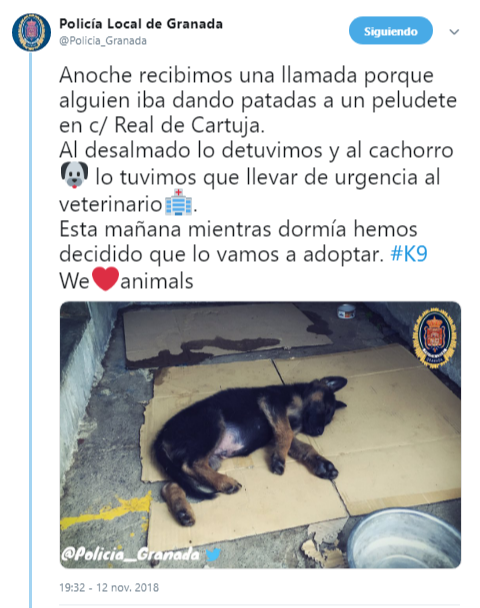Click the small food can in the photo
The image size is (480, 608).
click(345, 311)
